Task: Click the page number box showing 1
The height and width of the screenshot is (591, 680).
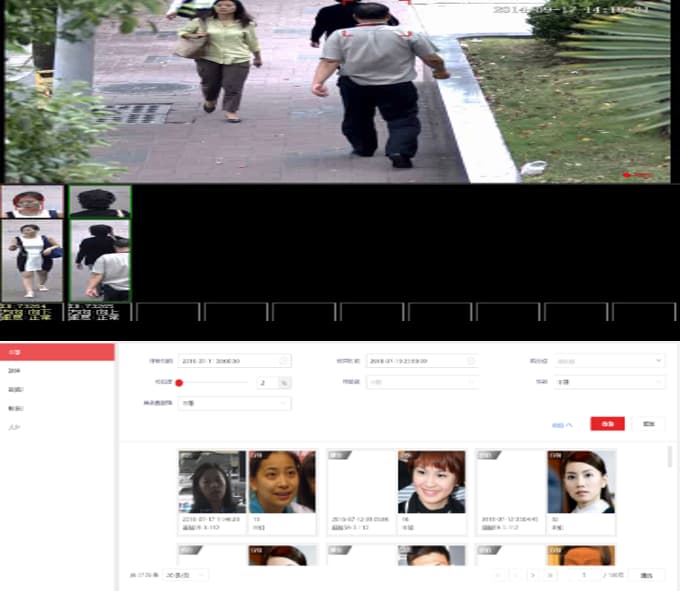Action: [x=584, y=575]
